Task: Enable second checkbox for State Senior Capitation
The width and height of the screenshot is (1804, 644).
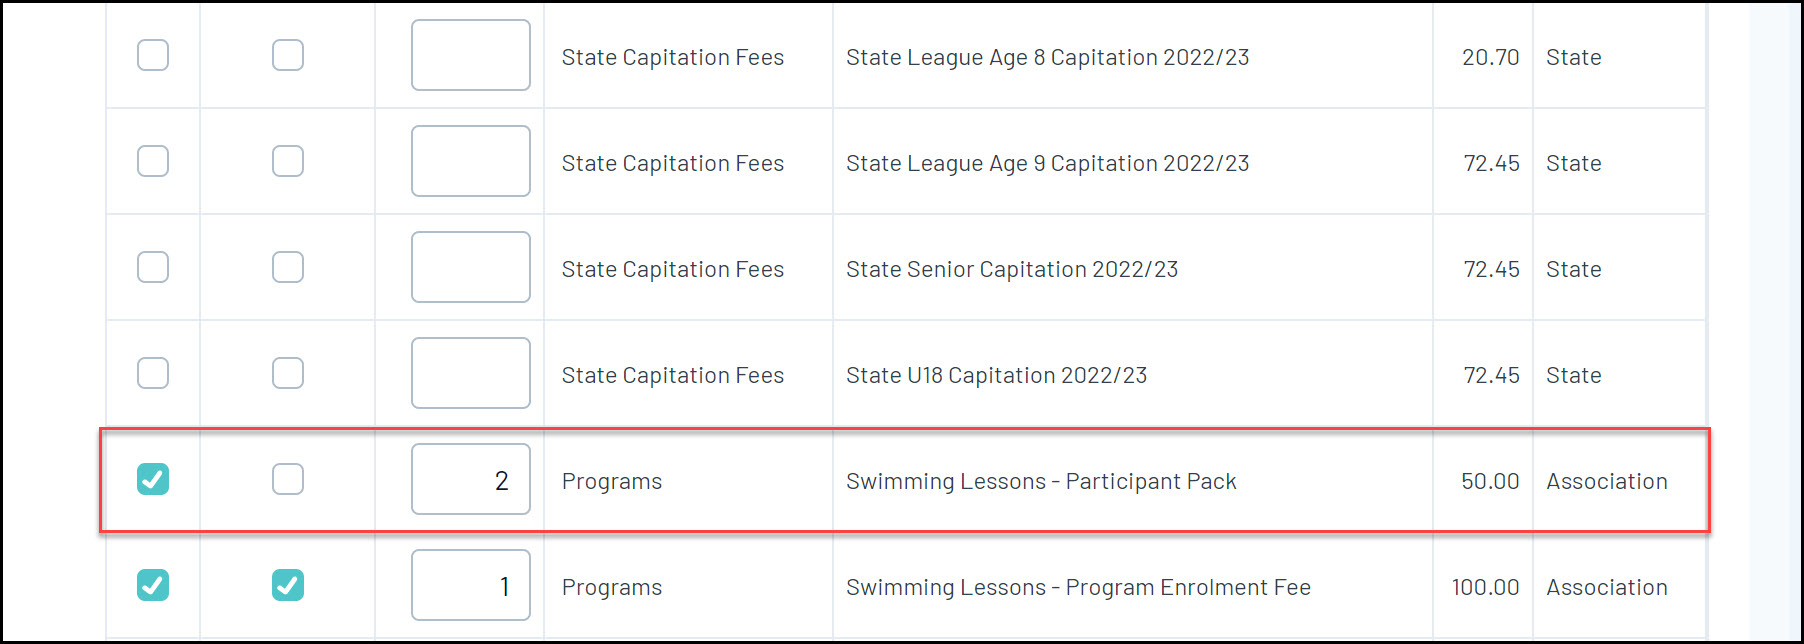Action: click(288, 267)
